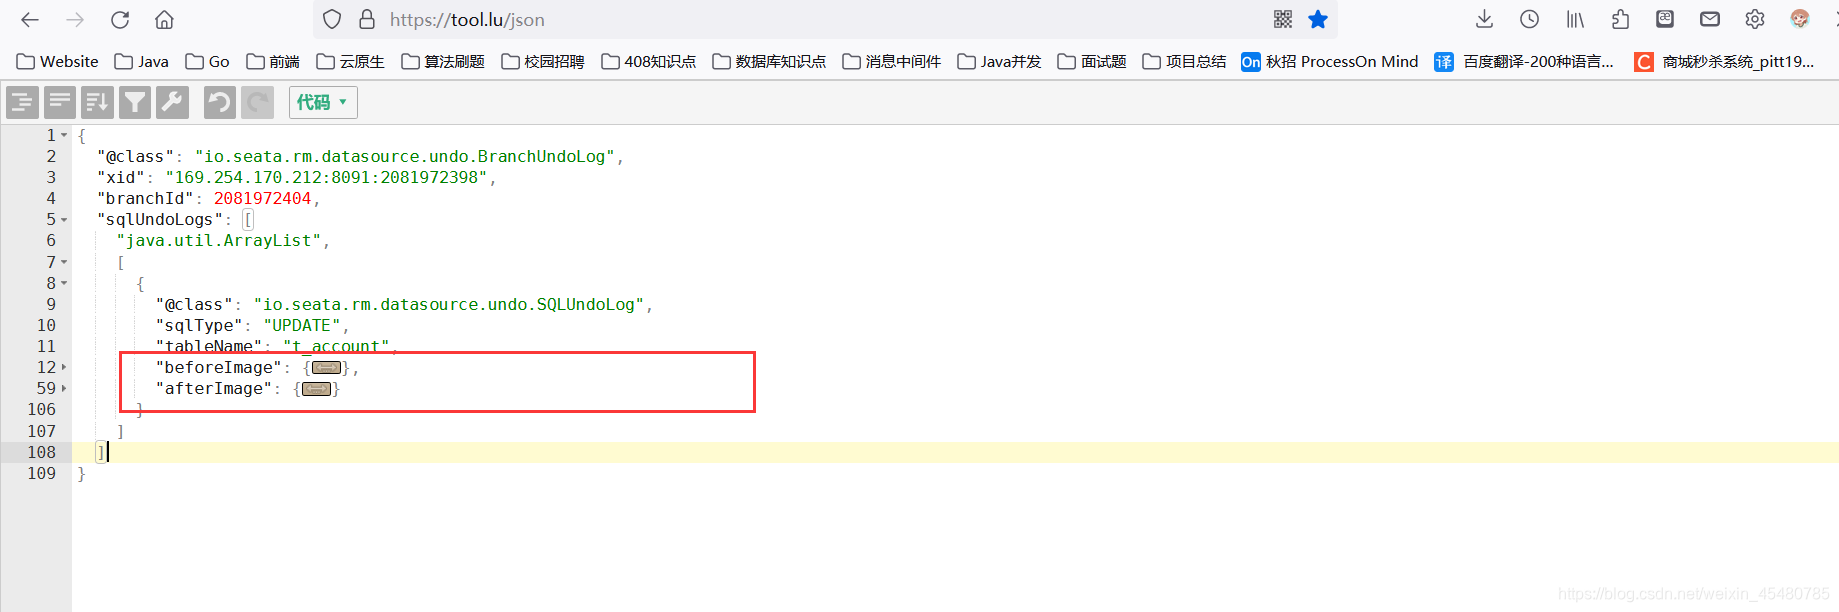The width and height of the screenshot is (1839, 612).
Task: Toggle the blue bookmark star
Action: (x=1318, y=19)
